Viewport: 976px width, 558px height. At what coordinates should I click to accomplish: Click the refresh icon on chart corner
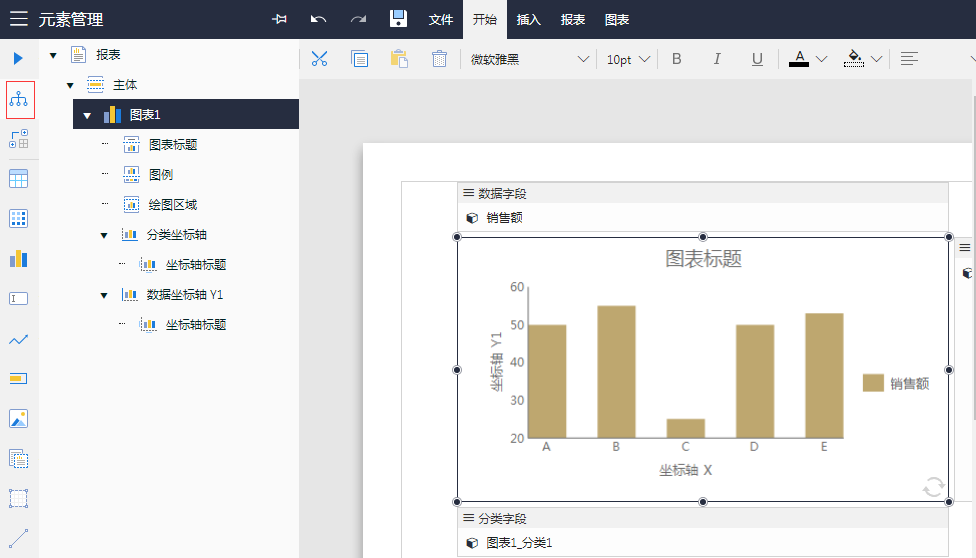pyautogui.click(x=933, y=487)
